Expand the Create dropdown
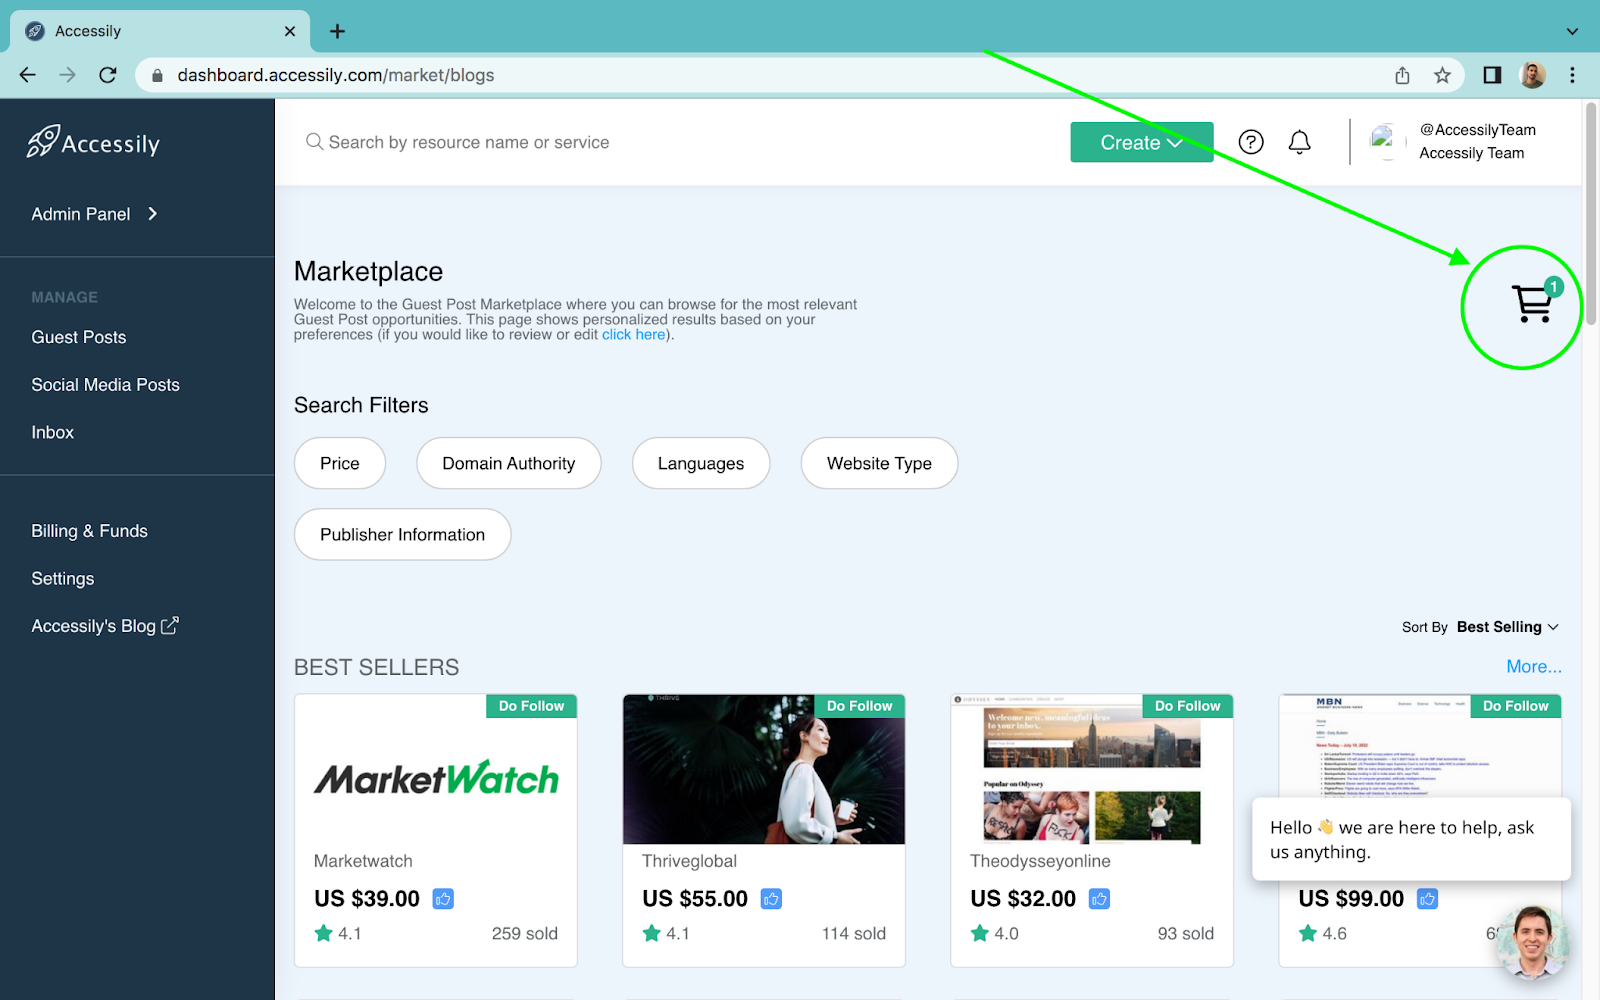This screenshot has width=1600, height=1000. point(1142,142)
